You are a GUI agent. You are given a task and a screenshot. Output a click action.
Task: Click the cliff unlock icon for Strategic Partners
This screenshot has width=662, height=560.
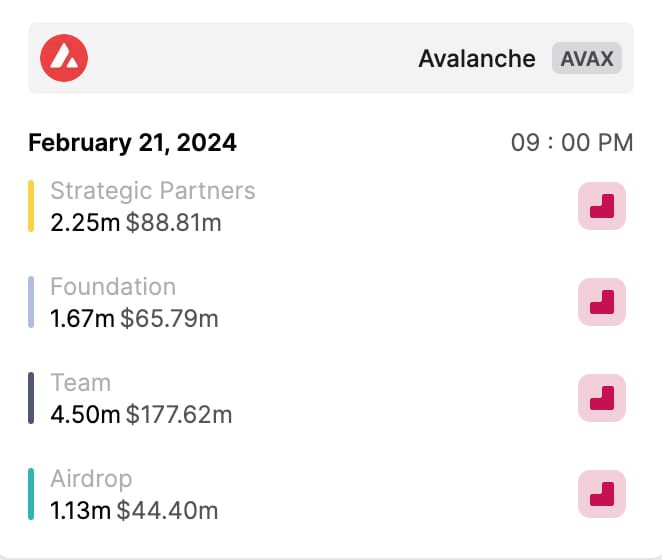(x=602, y=206)
